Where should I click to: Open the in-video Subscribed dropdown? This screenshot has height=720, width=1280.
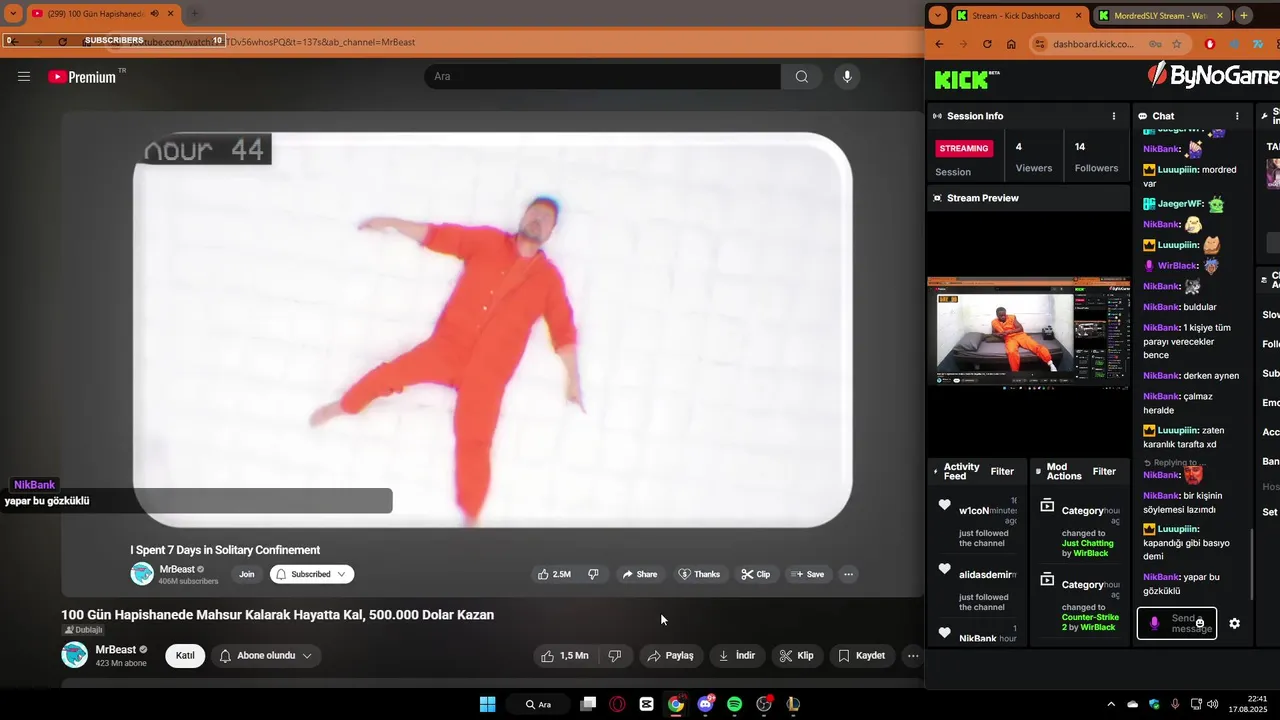coord(312,574)
